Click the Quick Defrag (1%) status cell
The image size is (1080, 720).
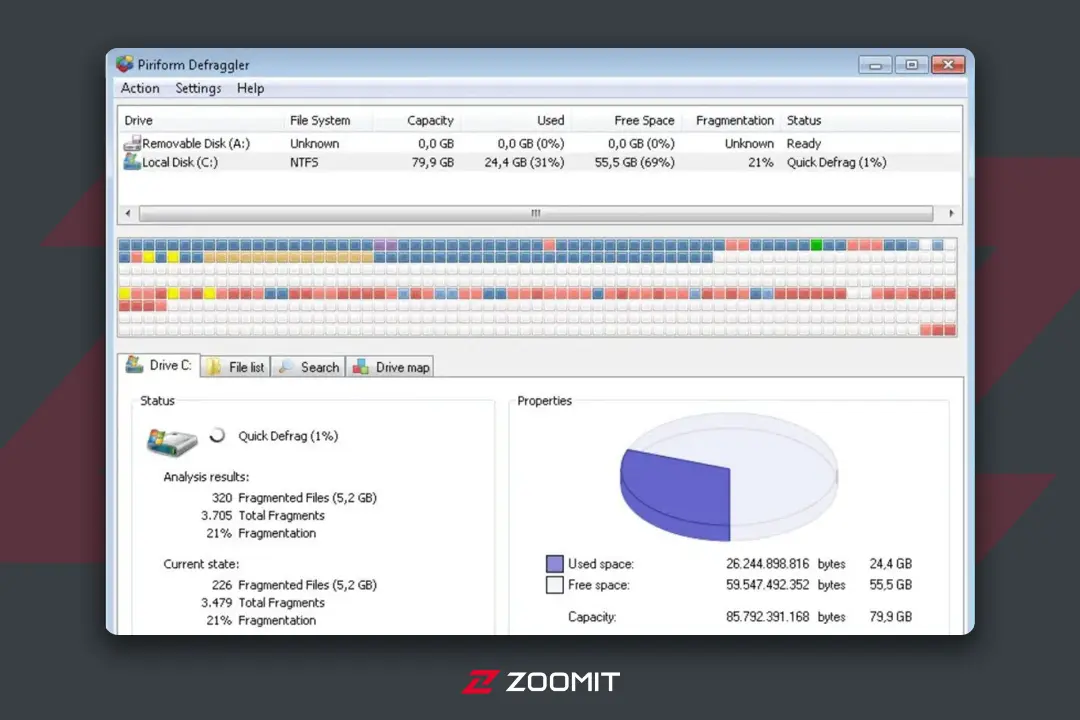[836, 162]
